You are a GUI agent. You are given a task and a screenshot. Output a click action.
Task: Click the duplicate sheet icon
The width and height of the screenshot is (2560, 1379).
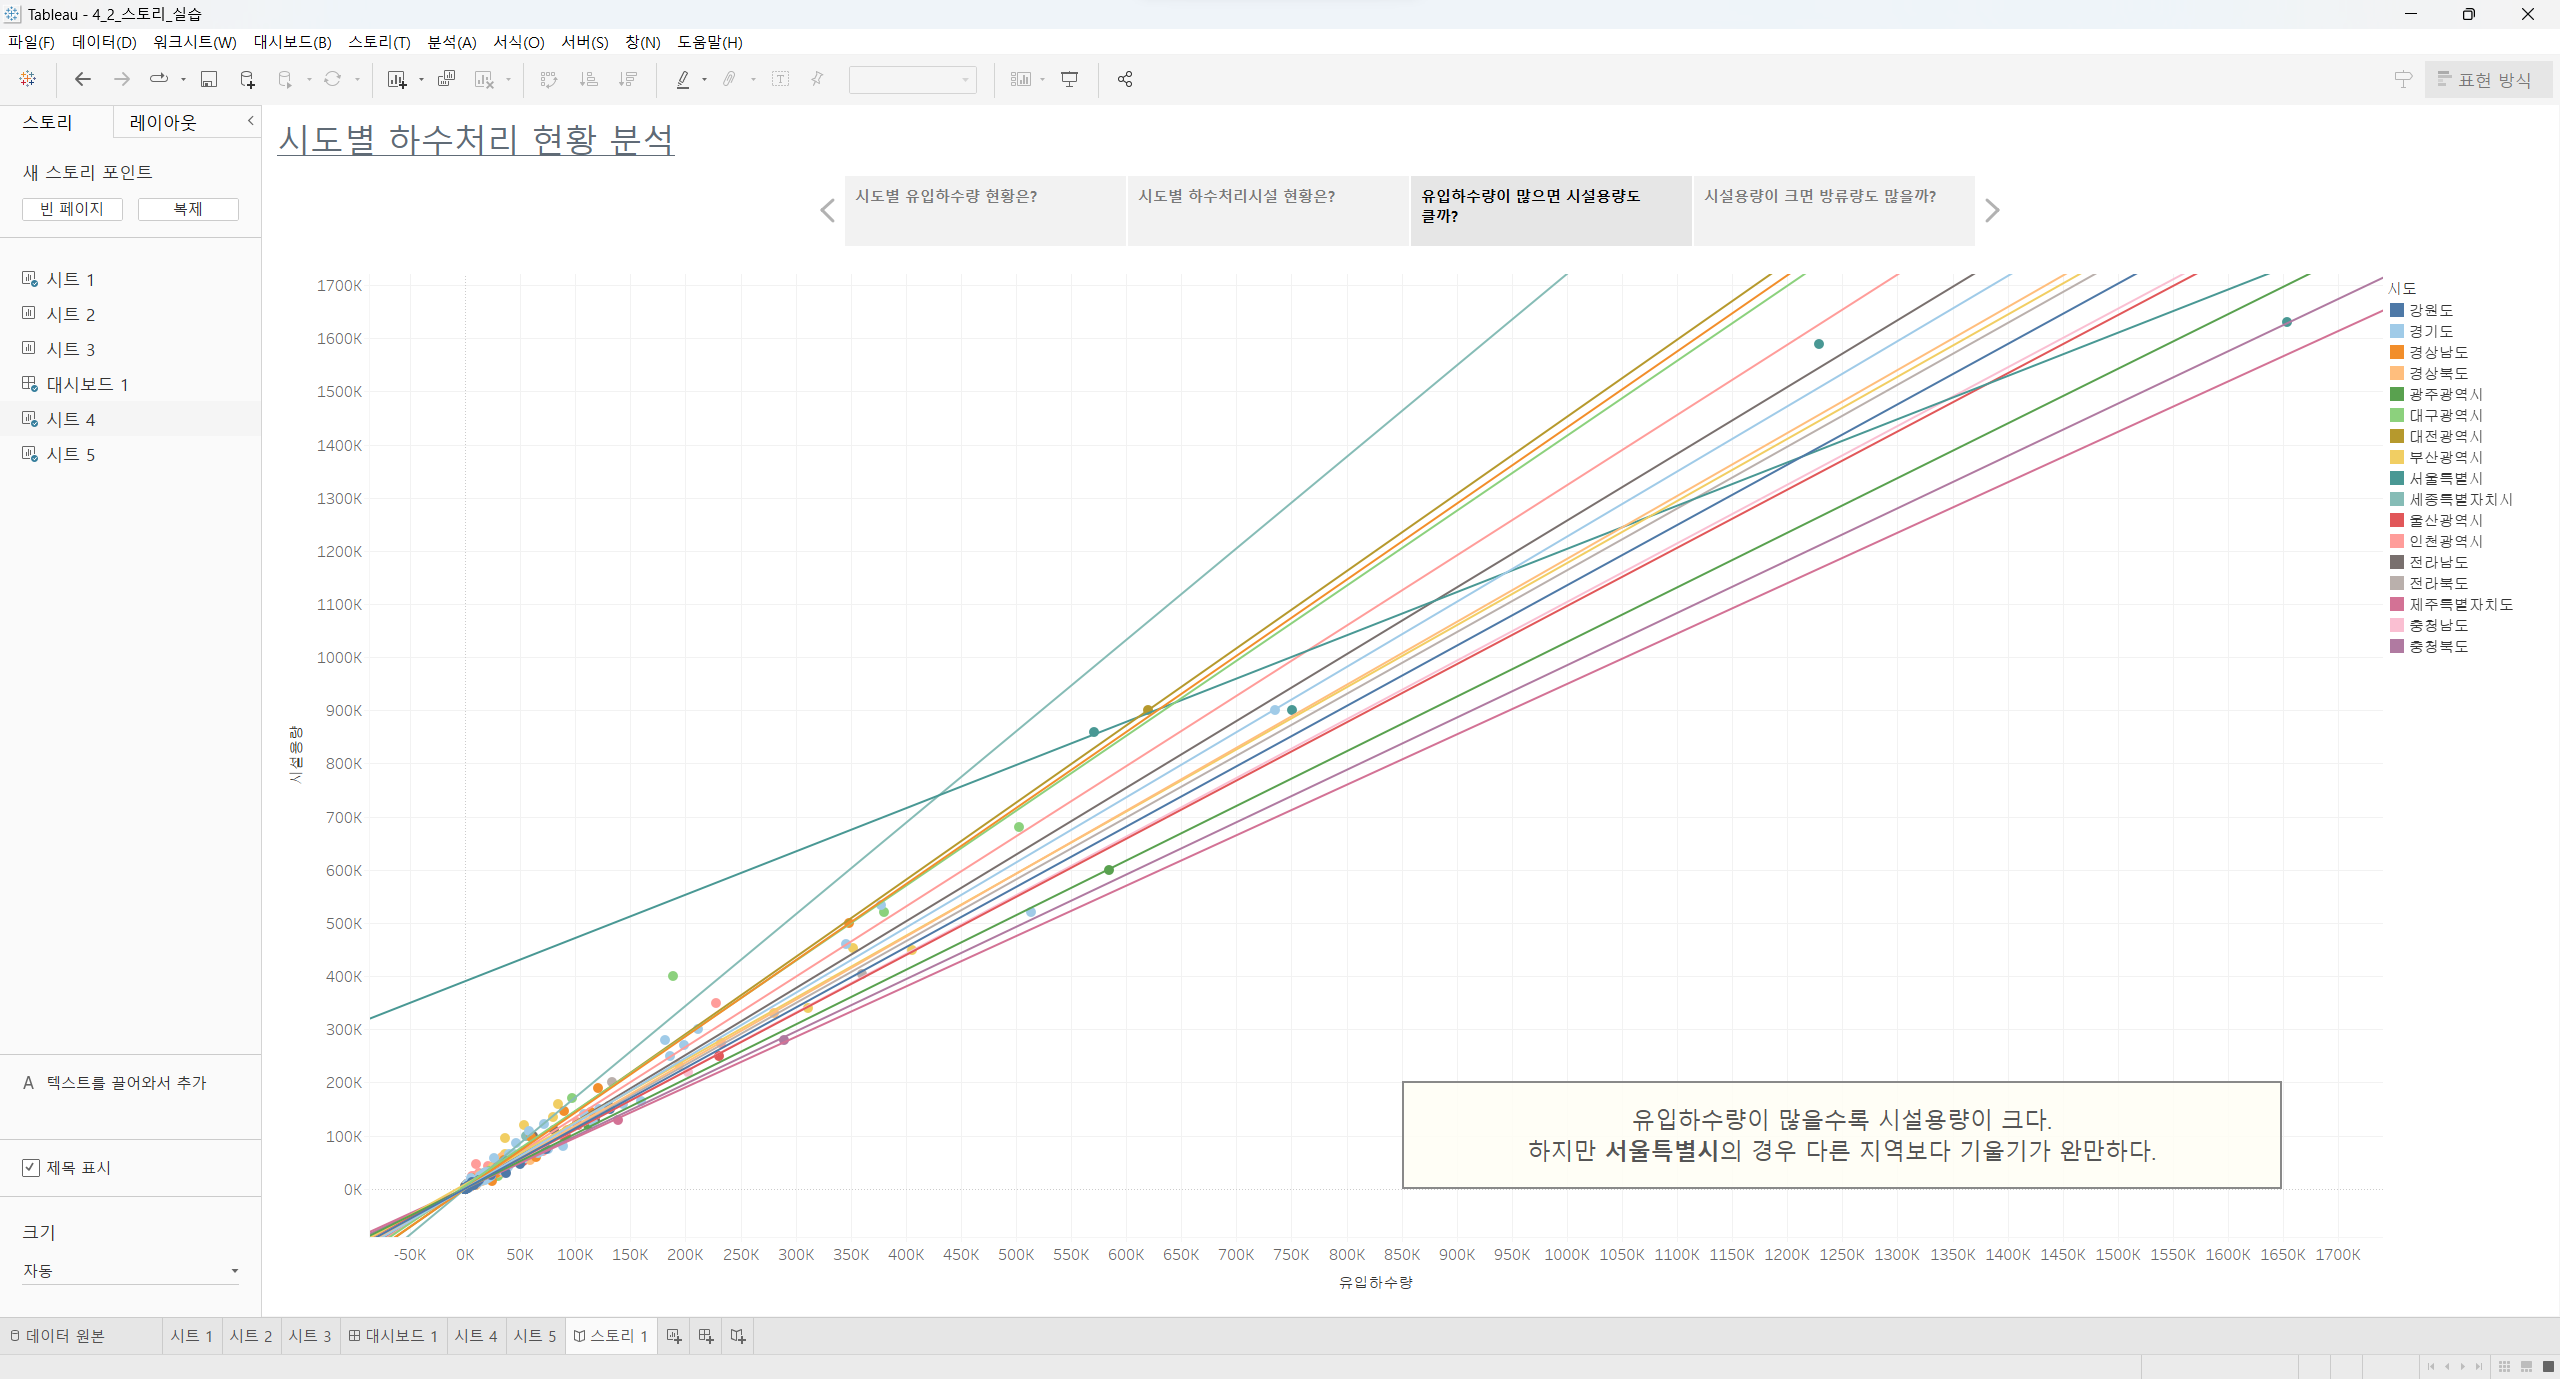tap(446, 79)
